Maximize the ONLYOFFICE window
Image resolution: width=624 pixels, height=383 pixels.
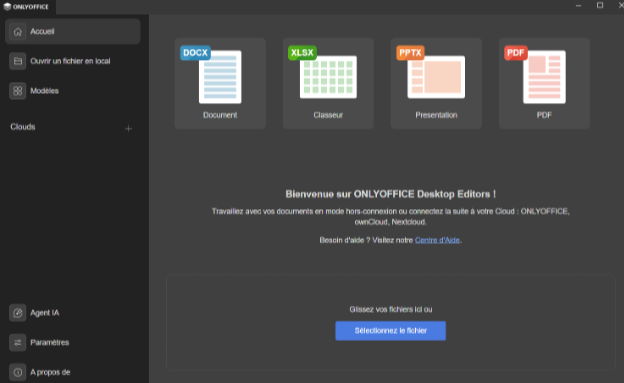(600, 5)
